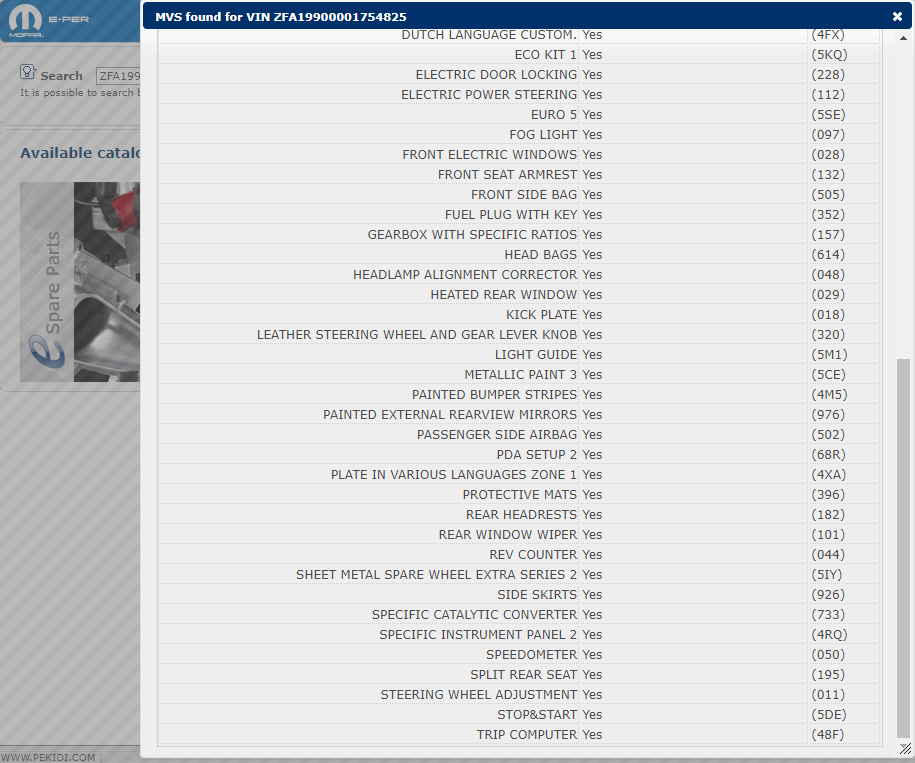Image resolution: width=915 pixels, height=763 pixels.
Task: Click the FOG LIGHT option label
Action: (x=543, y=135)
